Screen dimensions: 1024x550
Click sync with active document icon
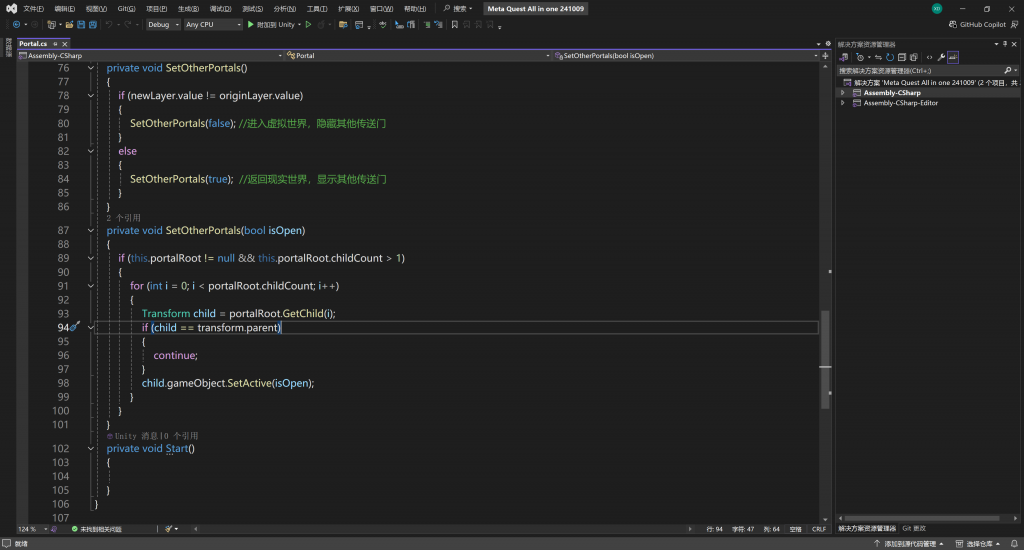tap(878, 57)
